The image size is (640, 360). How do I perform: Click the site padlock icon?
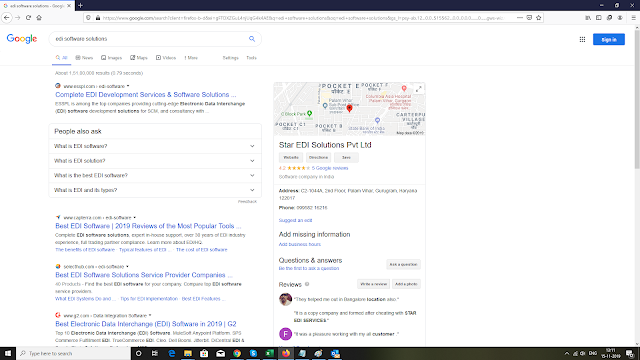click(x=98, y=18)
